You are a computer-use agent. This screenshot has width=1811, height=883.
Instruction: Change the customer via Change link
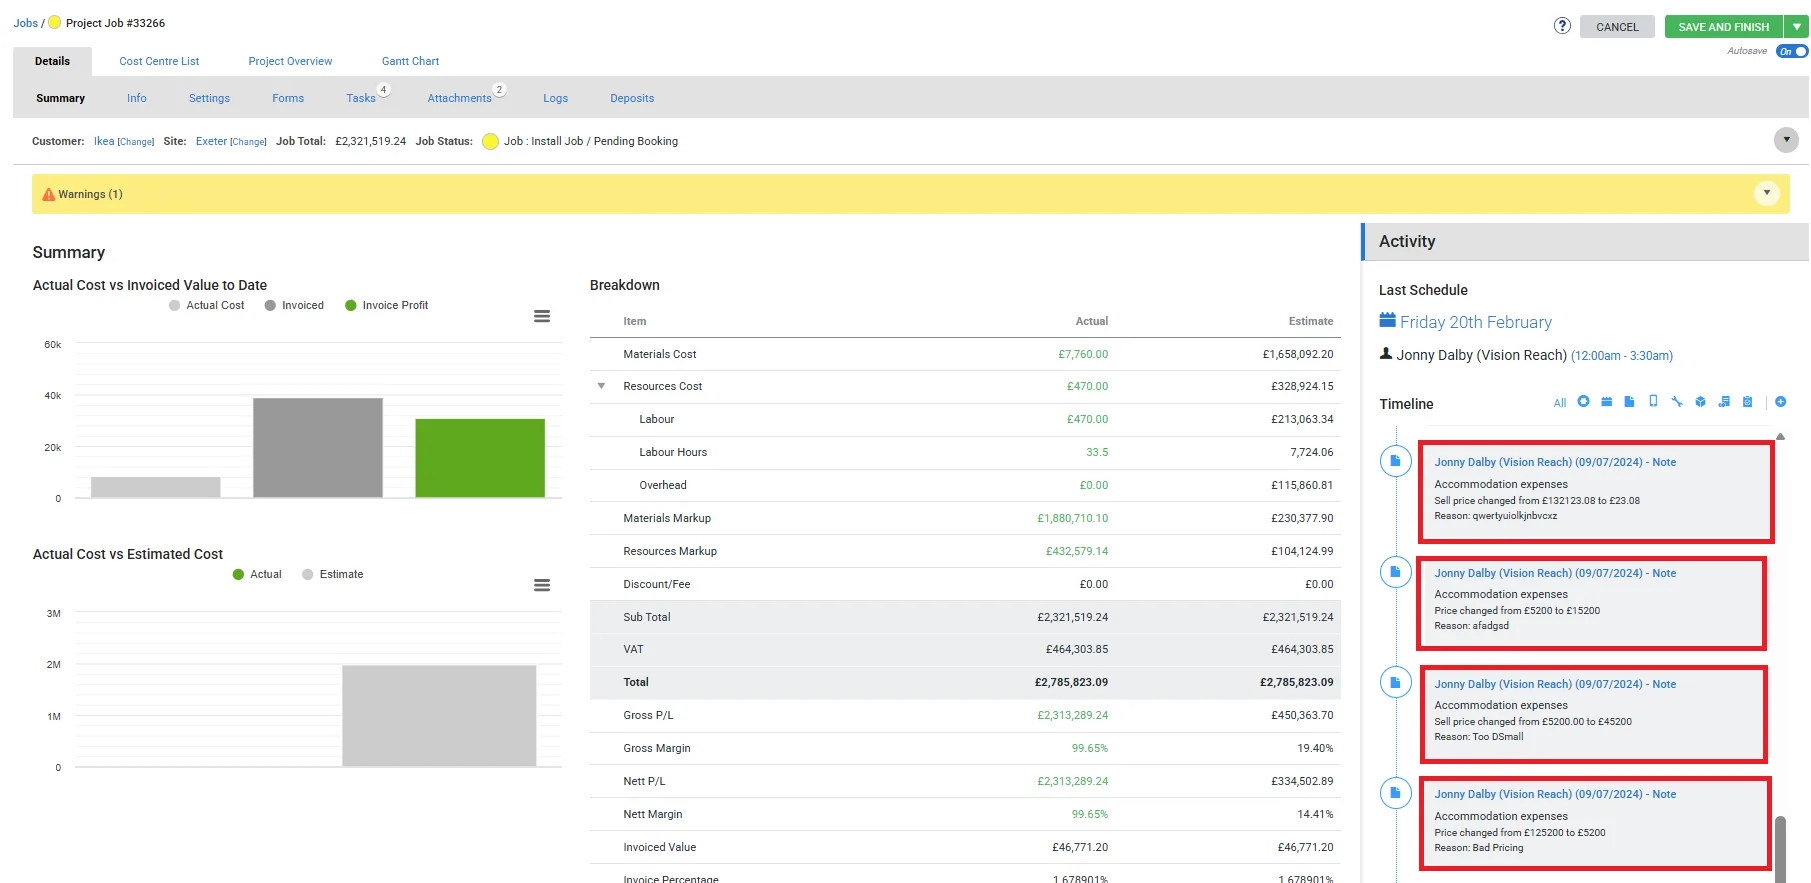136,142
